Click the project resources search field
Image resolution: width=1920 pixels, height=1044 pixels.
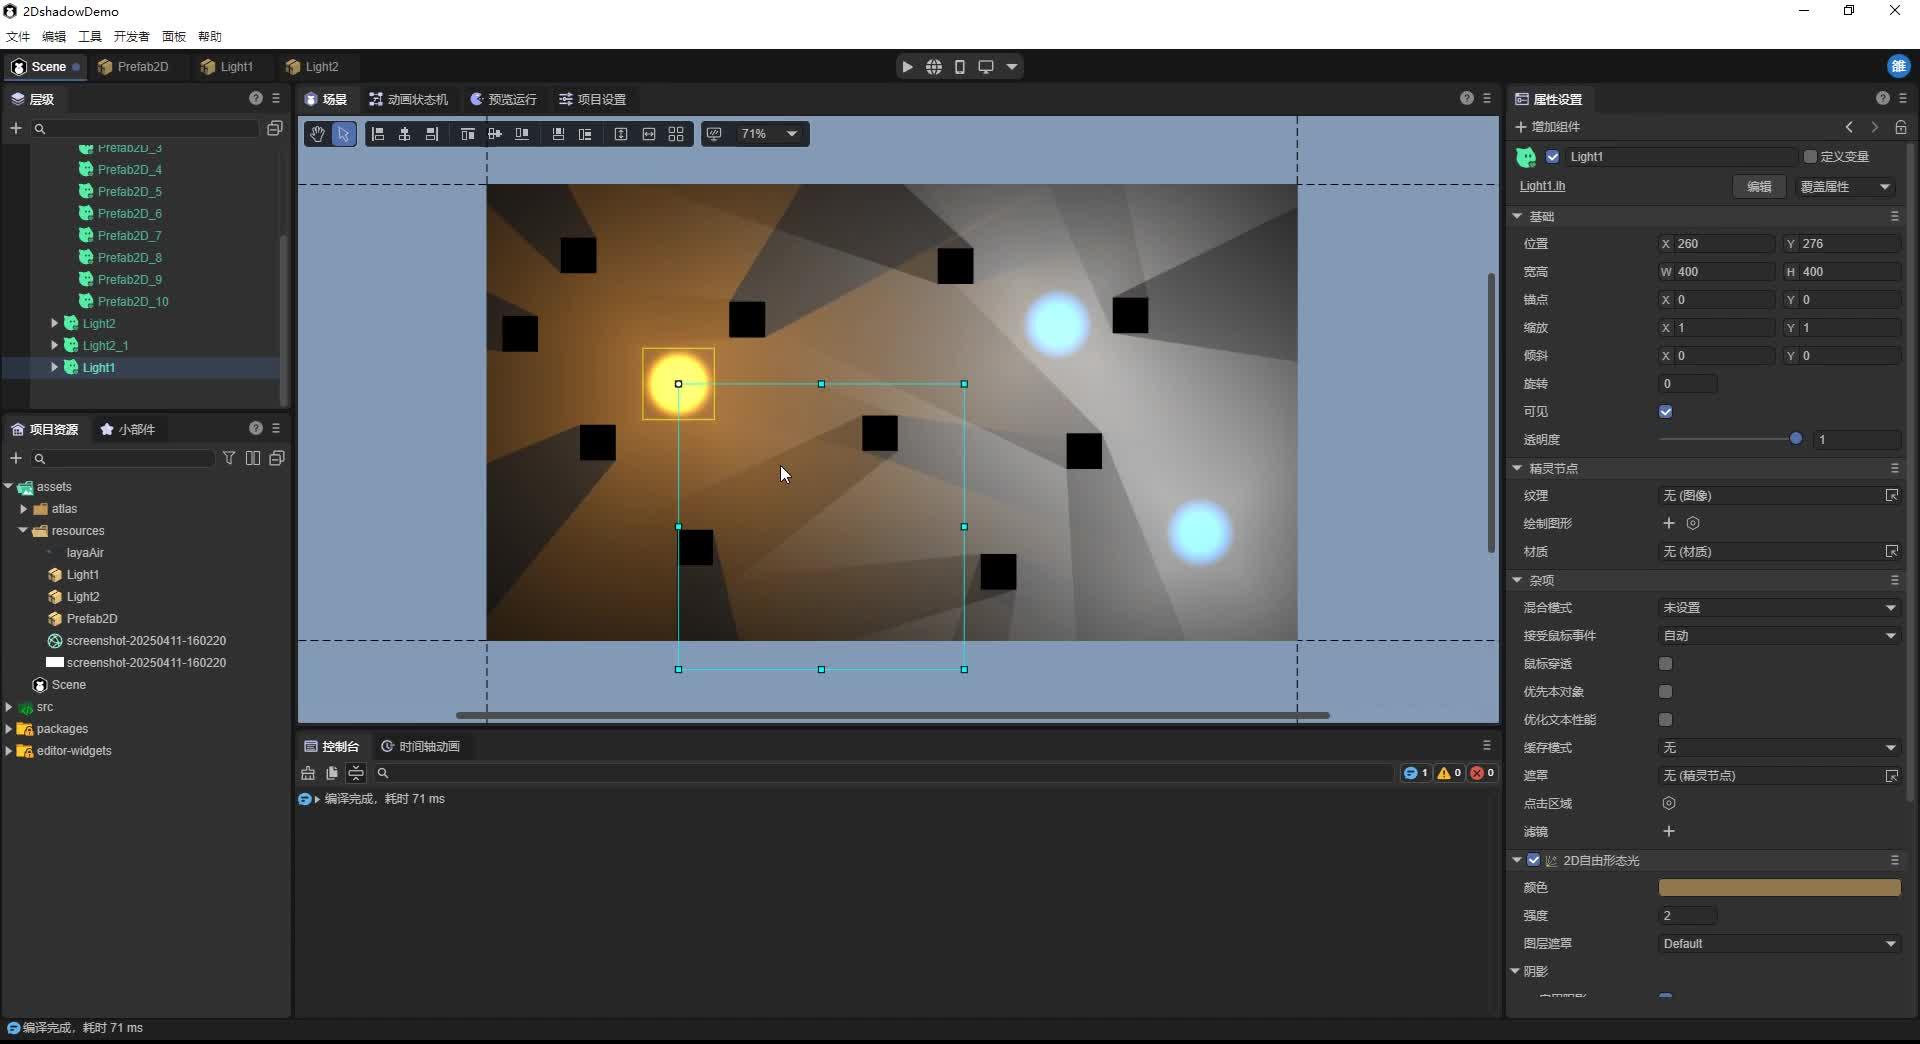pyautogui.click(x=120, y=458)
